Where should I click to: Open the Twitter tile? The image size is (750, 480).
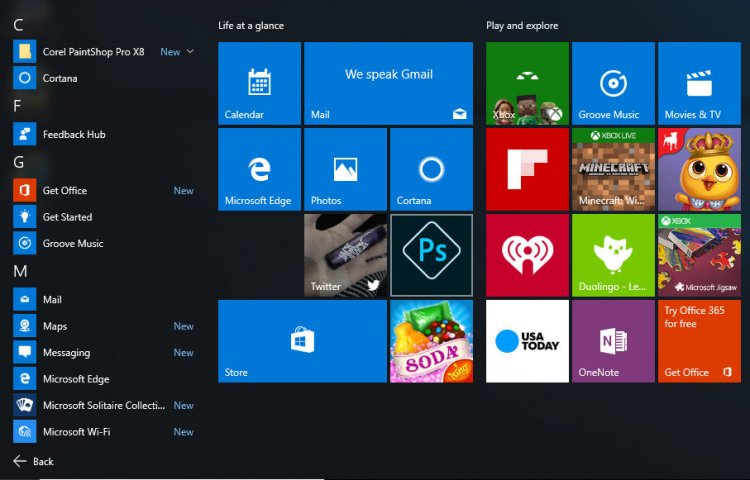coord(345,255)
